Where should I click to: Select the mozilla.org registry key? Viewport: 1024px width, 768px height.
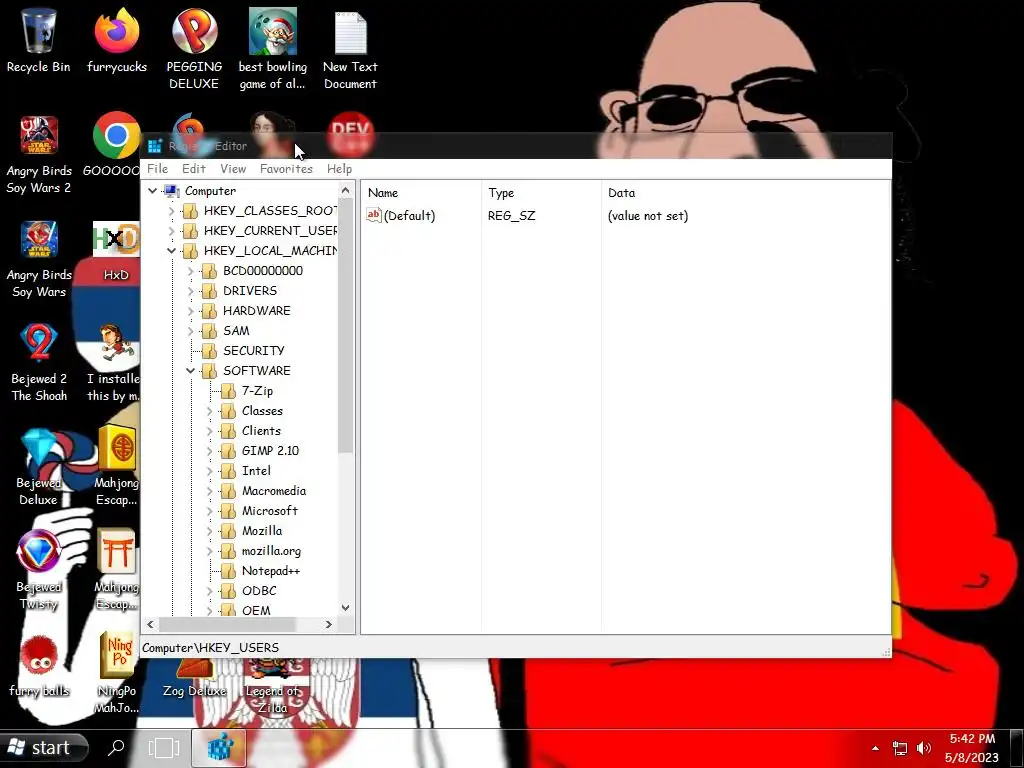[x=272, y=551]
